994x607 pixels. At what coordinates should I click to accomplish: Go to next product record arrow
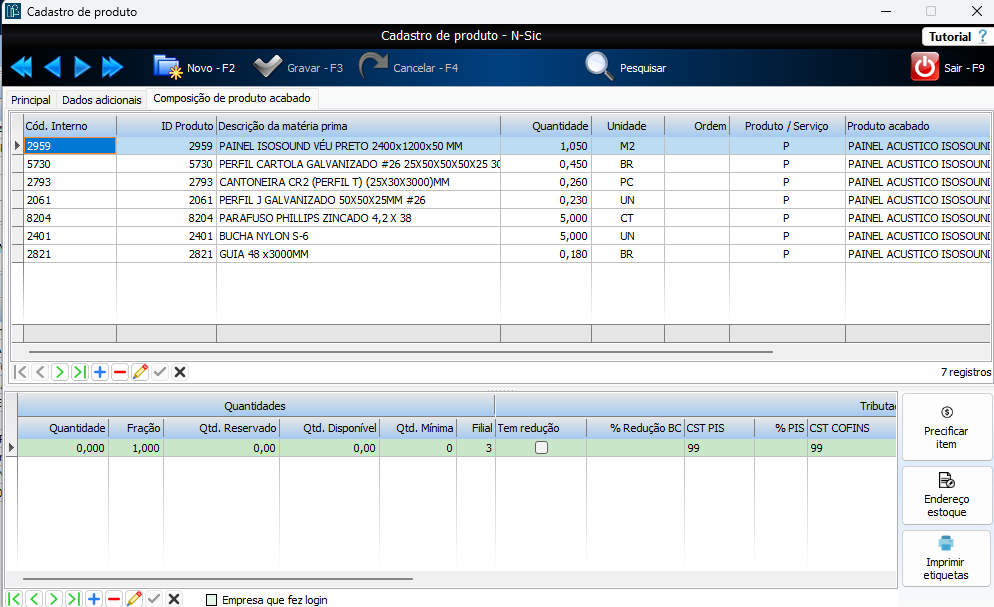click(82, 67)
